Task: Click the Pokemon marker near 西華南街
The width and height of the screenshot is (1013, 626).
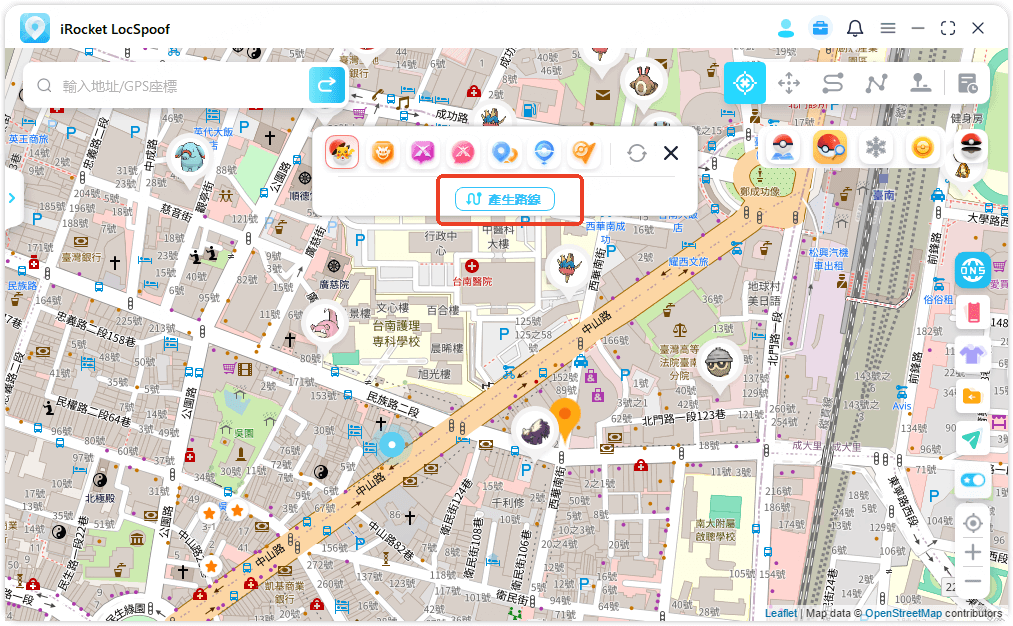Action: [x=569, y=268]
